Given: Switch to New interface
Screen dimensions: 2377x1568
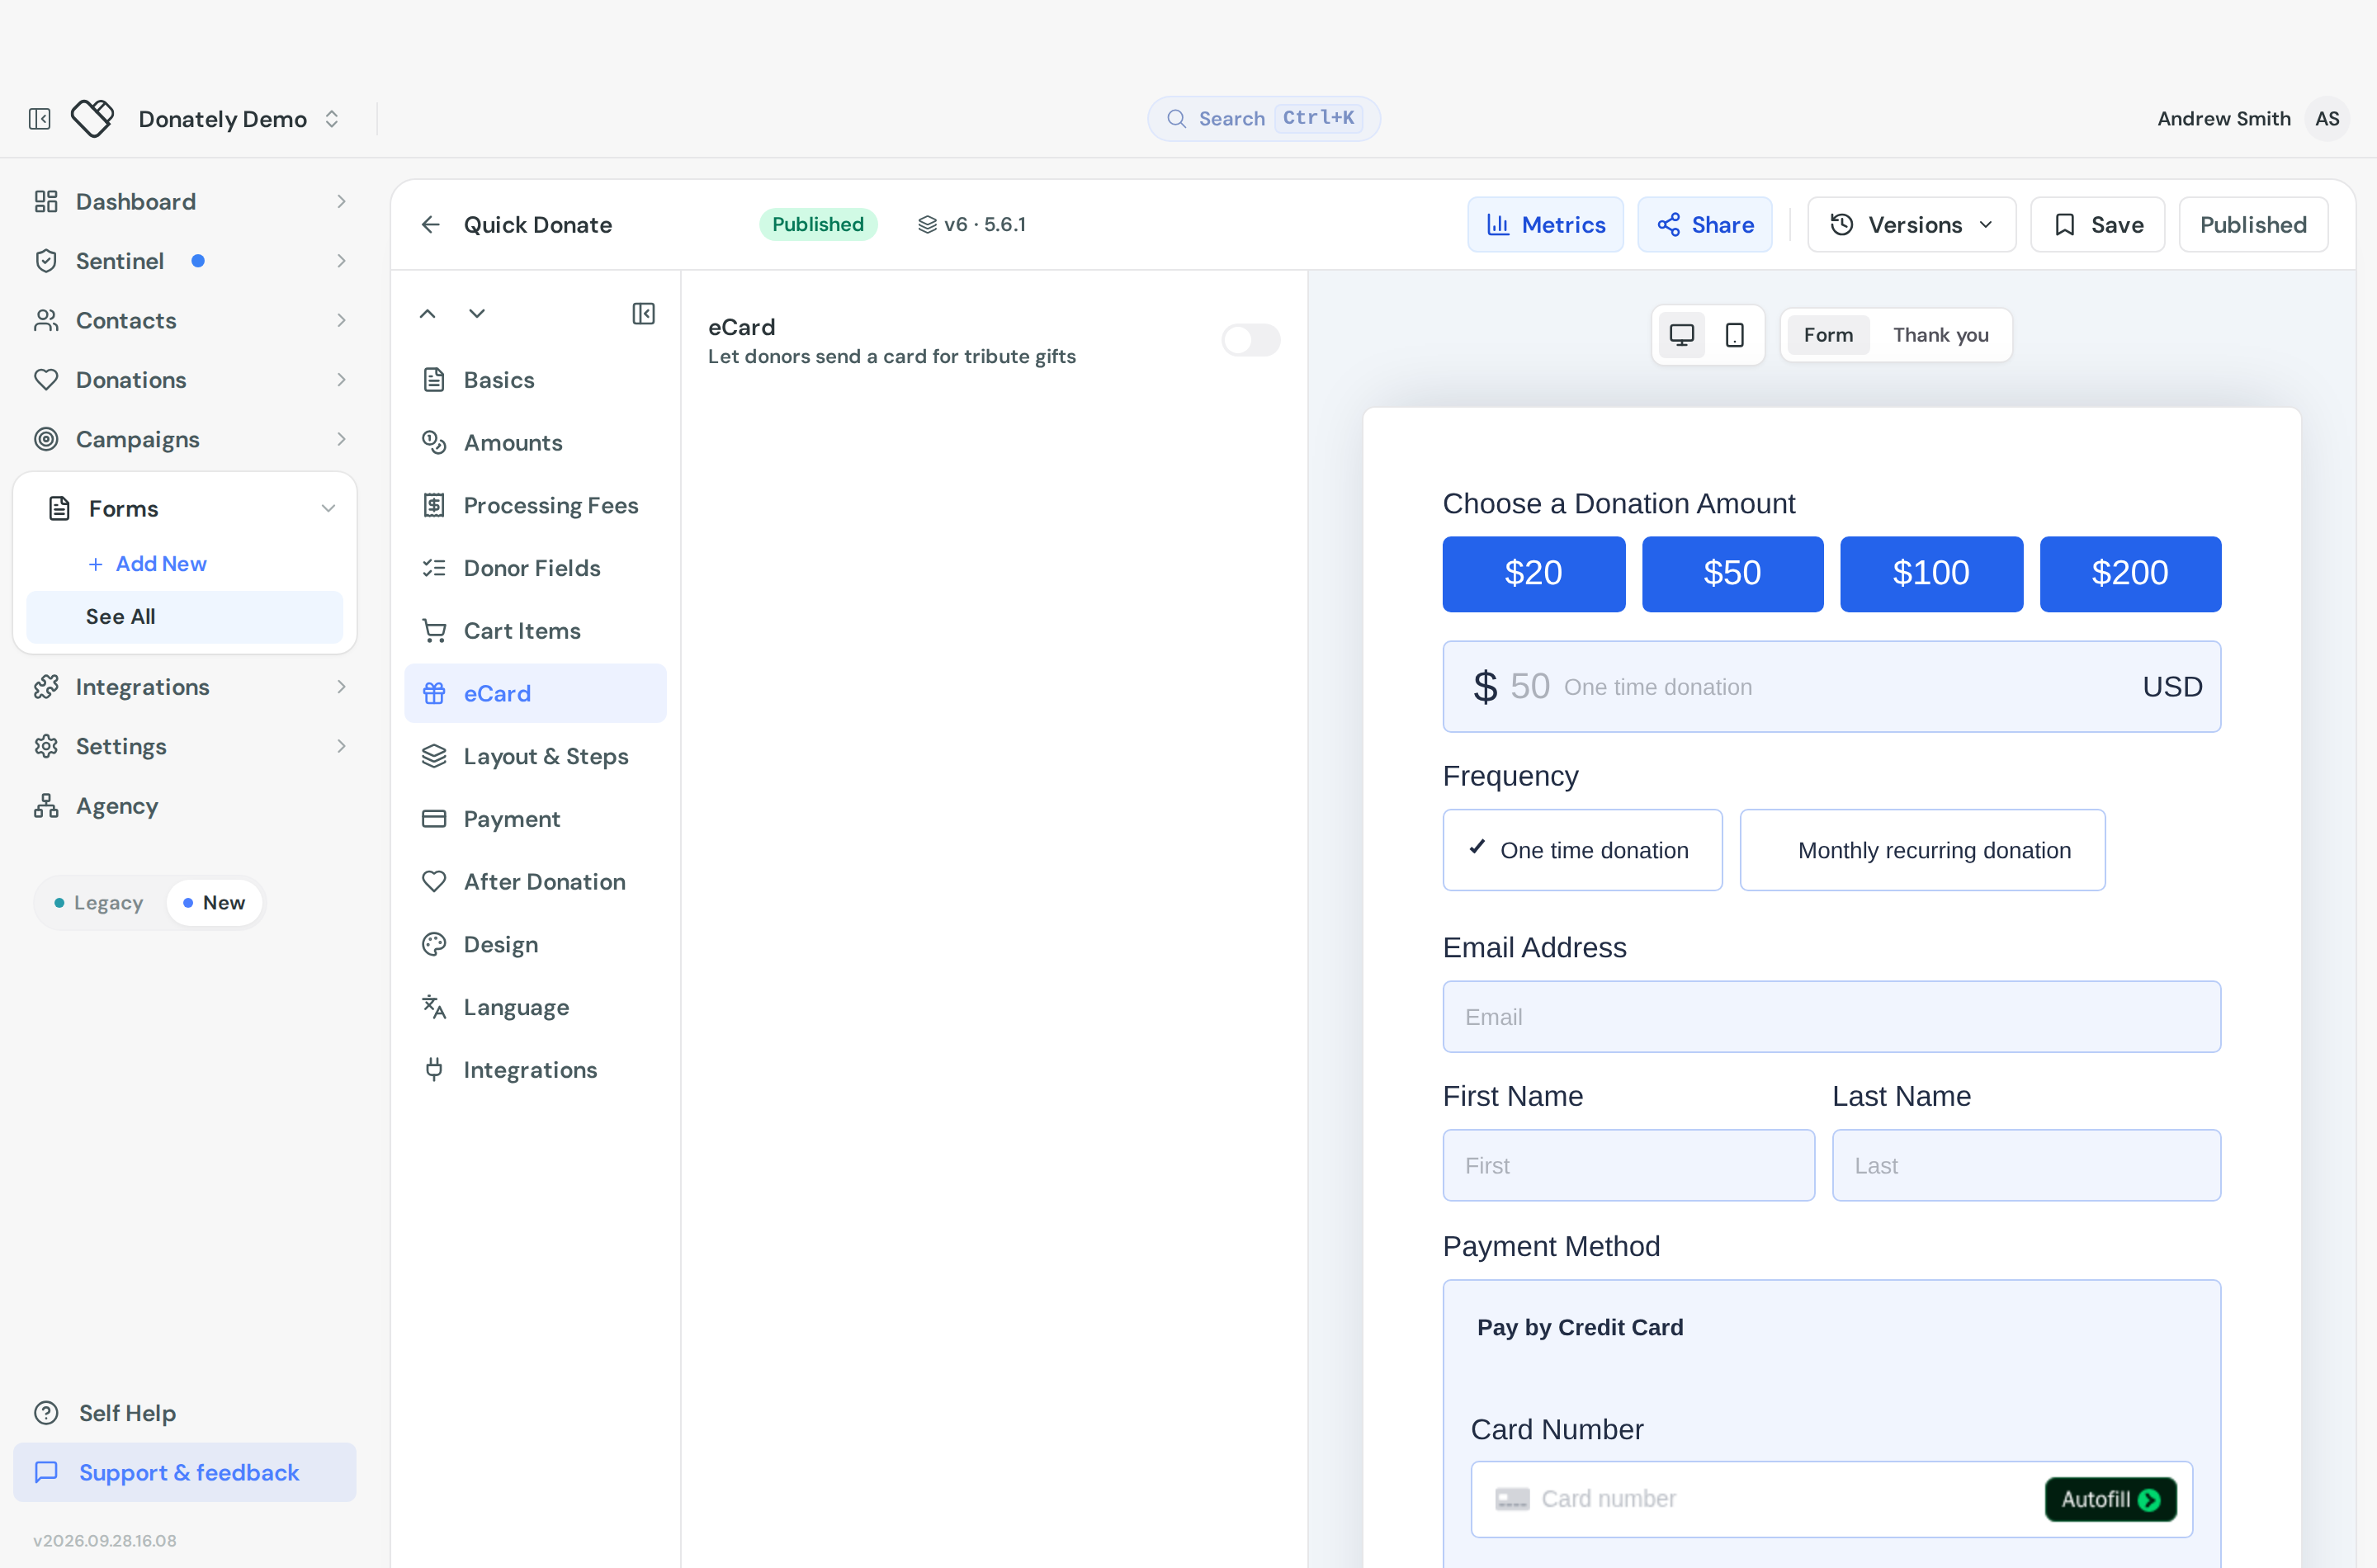Looking at the screenshot, I should (214, 903).
